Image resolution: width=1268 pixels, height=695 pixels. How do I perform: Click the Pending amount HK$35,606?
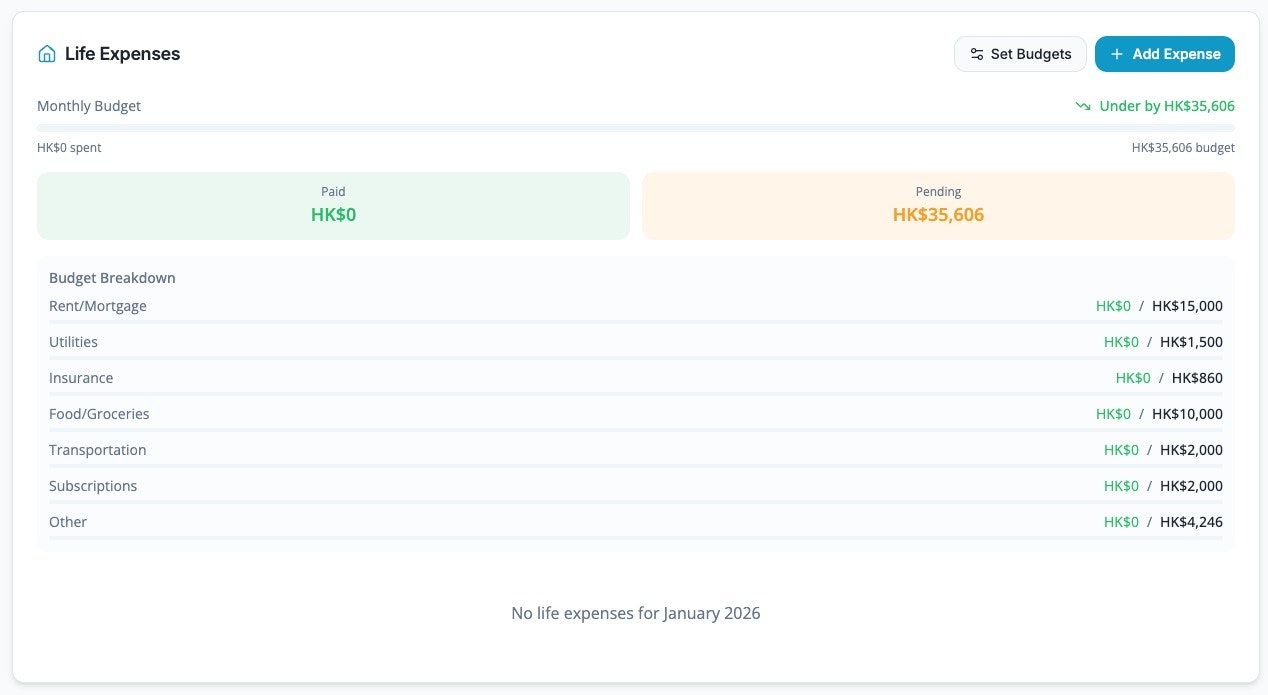click(938, 215)
